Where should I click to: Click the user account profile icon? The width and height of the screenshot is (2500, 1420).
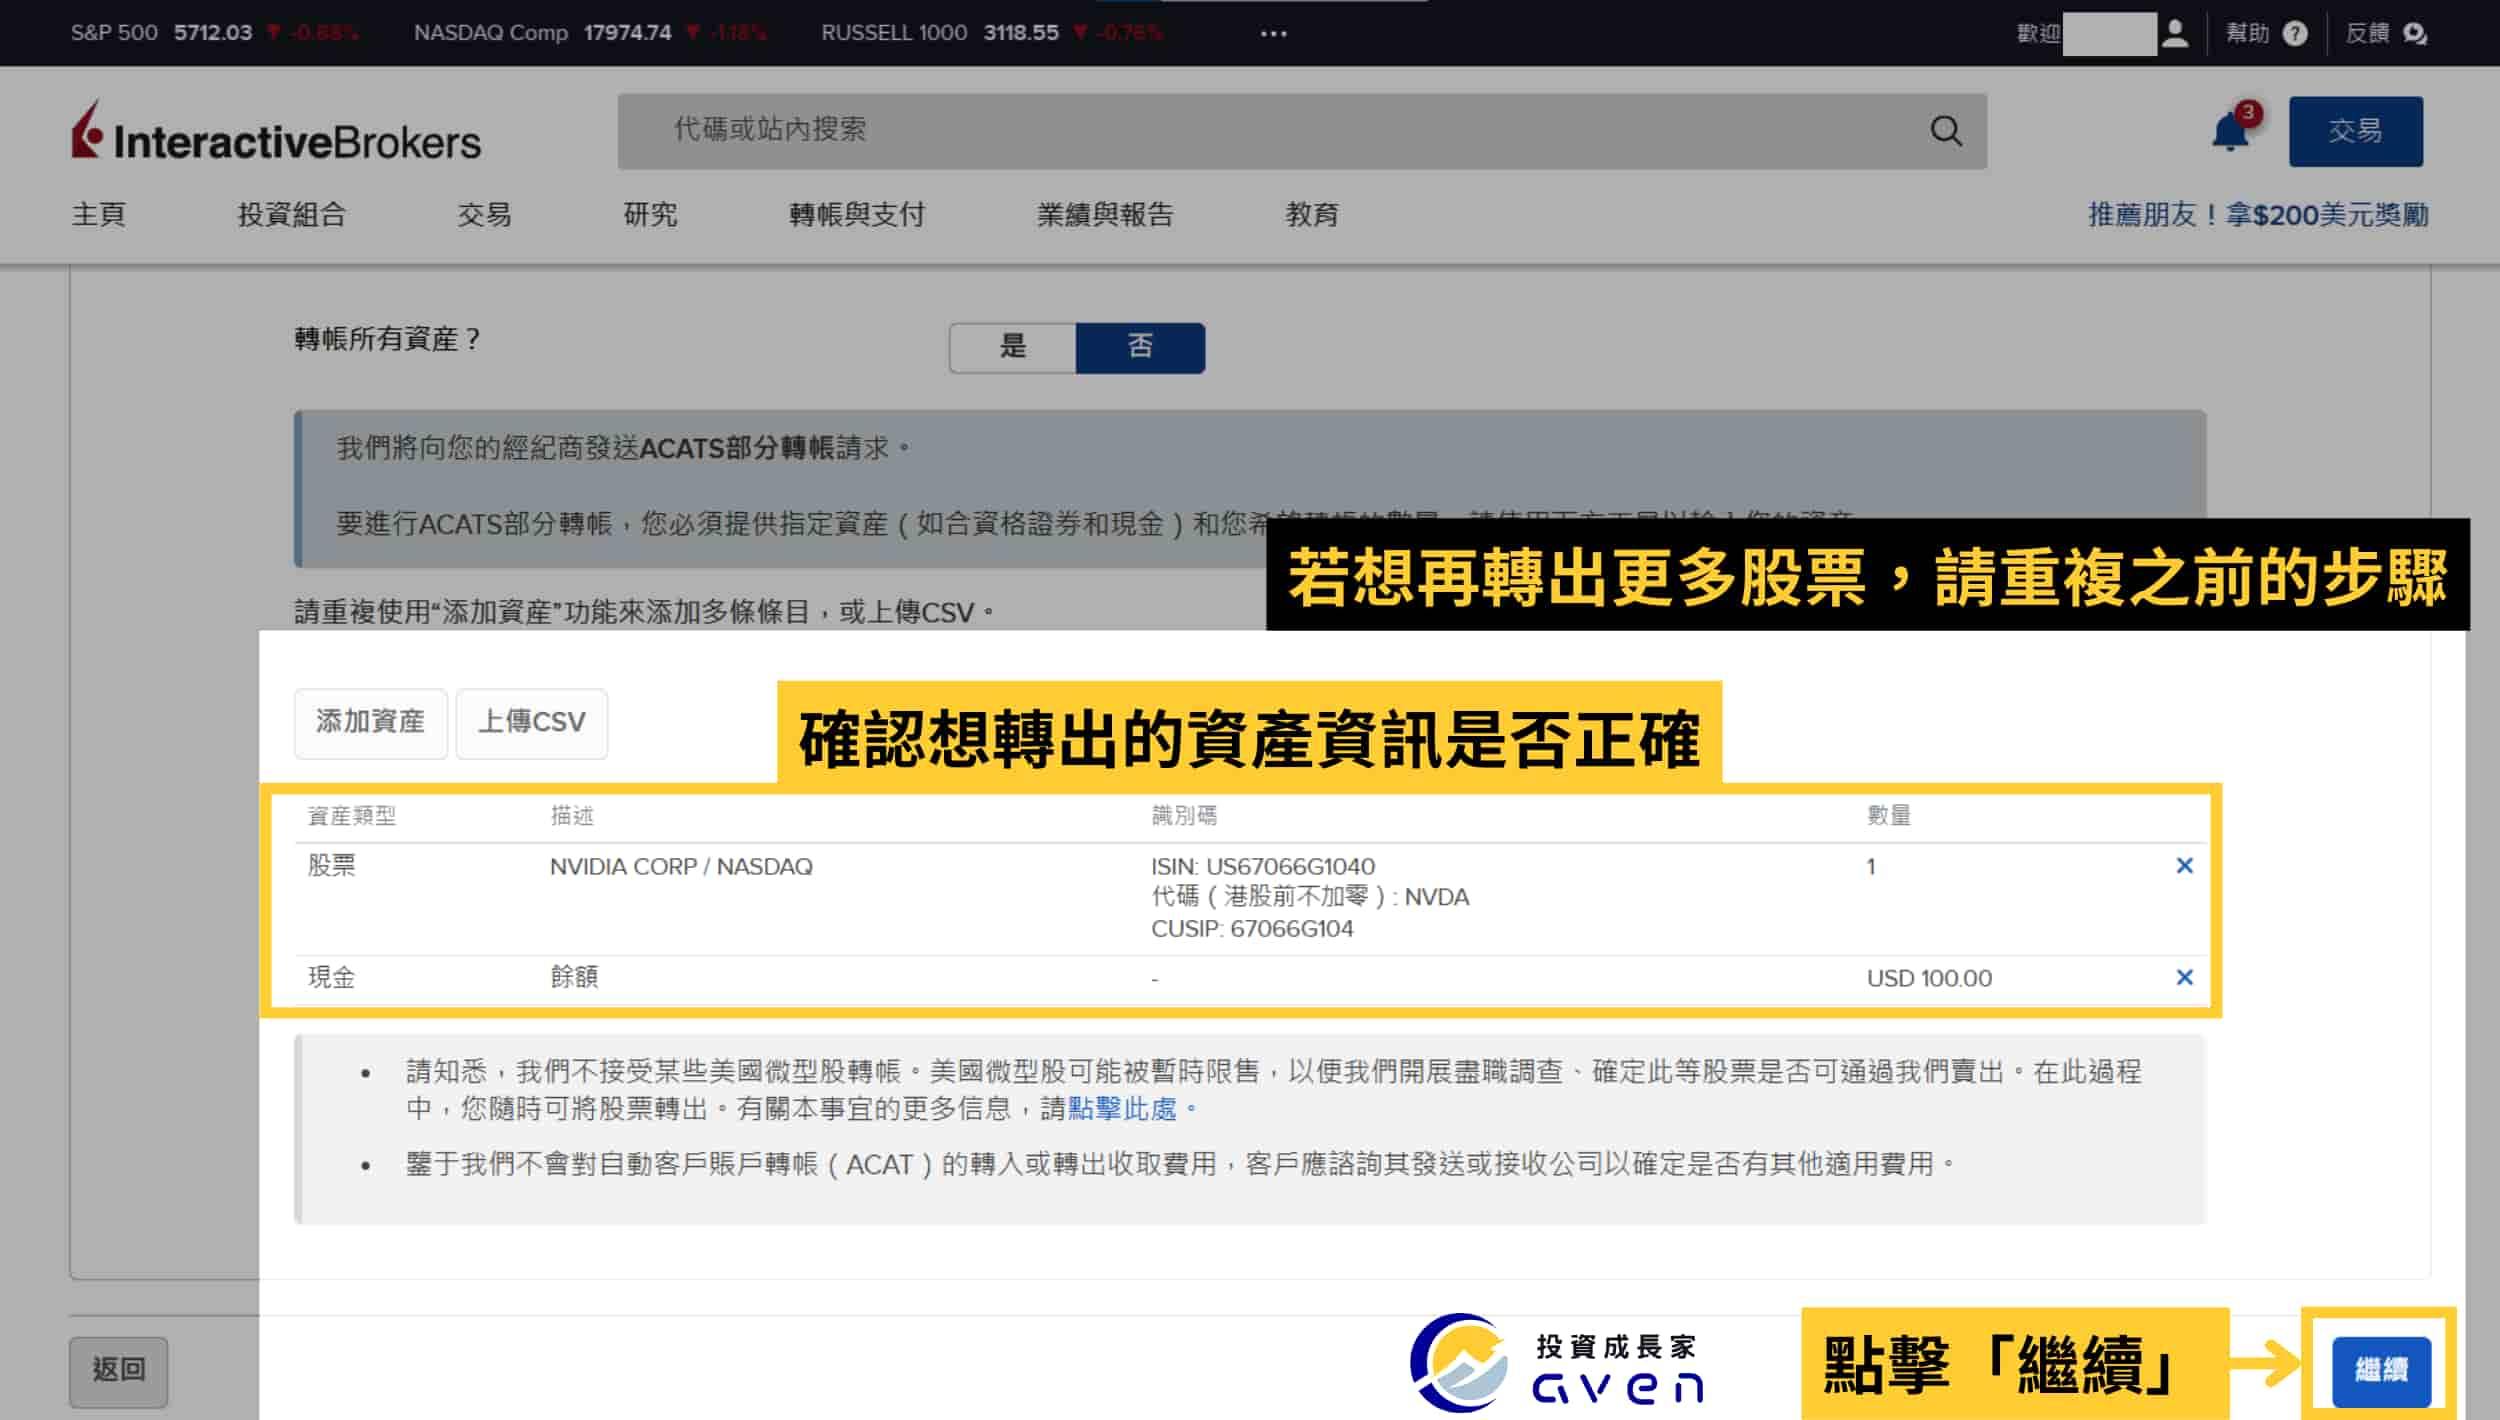(x=2174, y=33)
